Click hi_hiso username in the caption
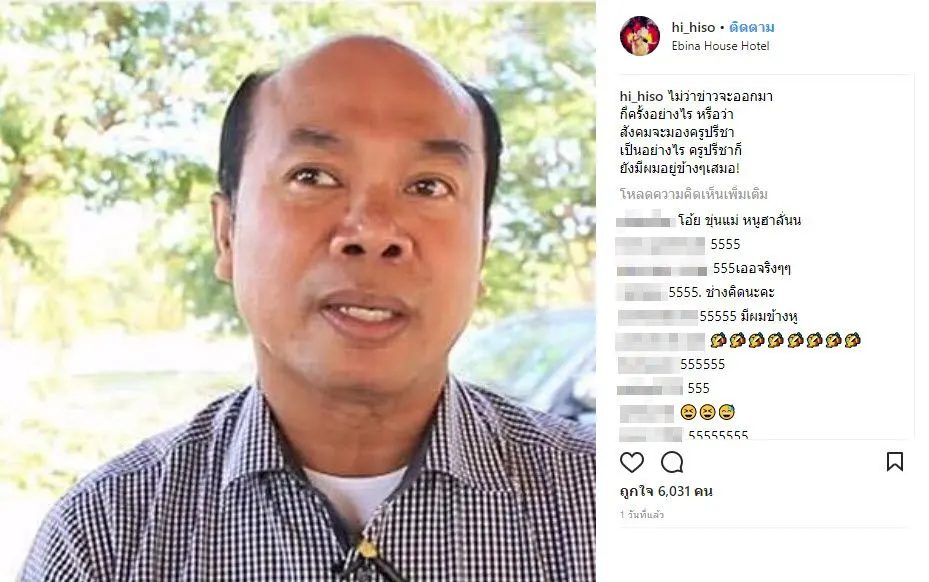The width and height of the screenshot is (929, 582). point(641,96)
